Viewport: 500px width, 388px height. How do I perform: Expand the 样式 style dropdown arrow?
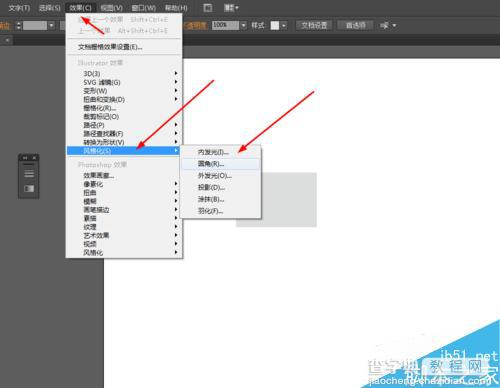pos(284,25)
